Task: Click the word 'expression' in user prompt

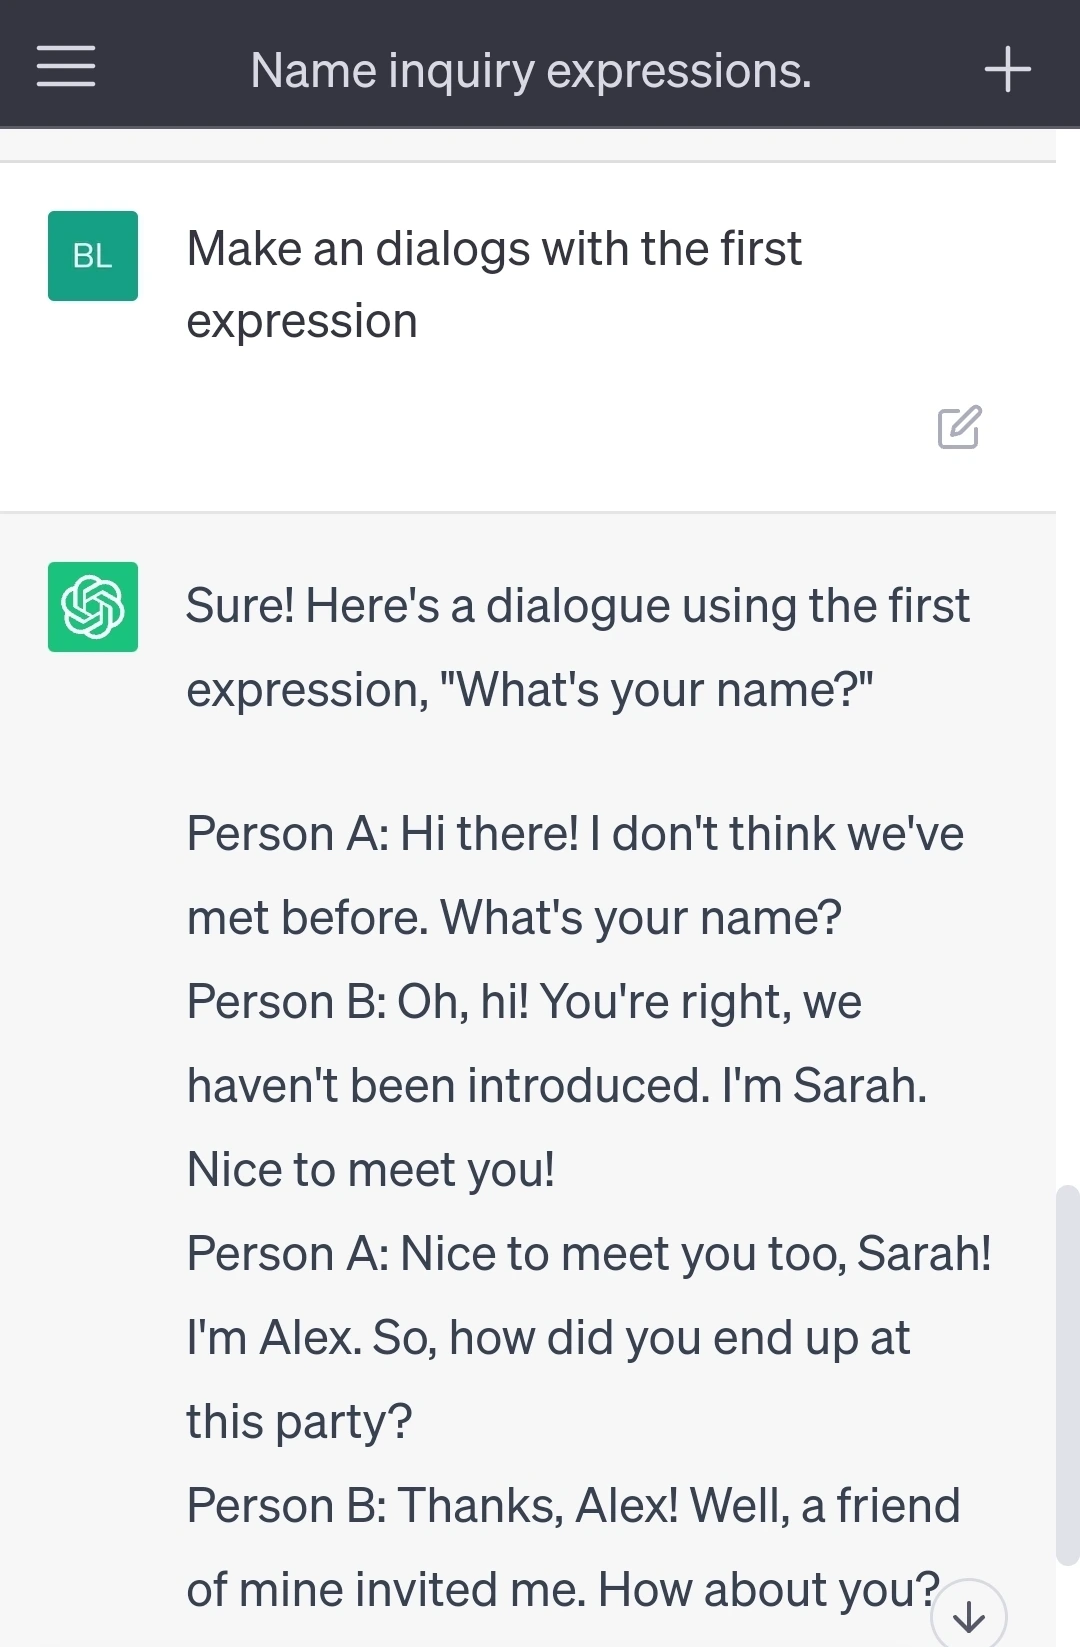Action: coord(302,322)
